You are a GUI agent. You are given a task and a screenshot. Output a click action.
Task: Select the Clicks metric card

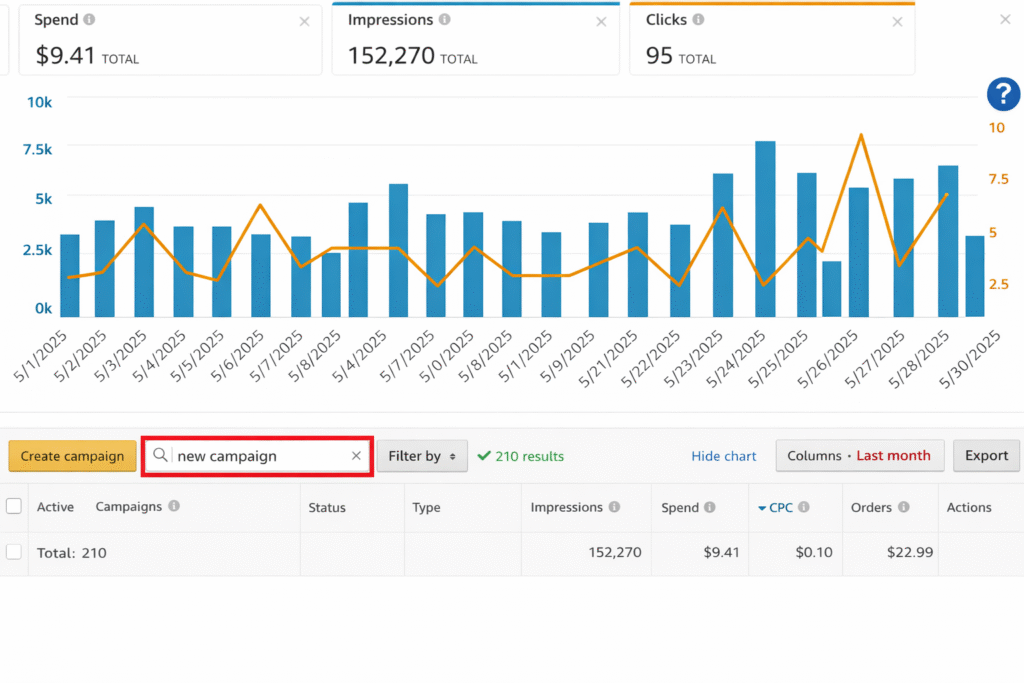770,40
